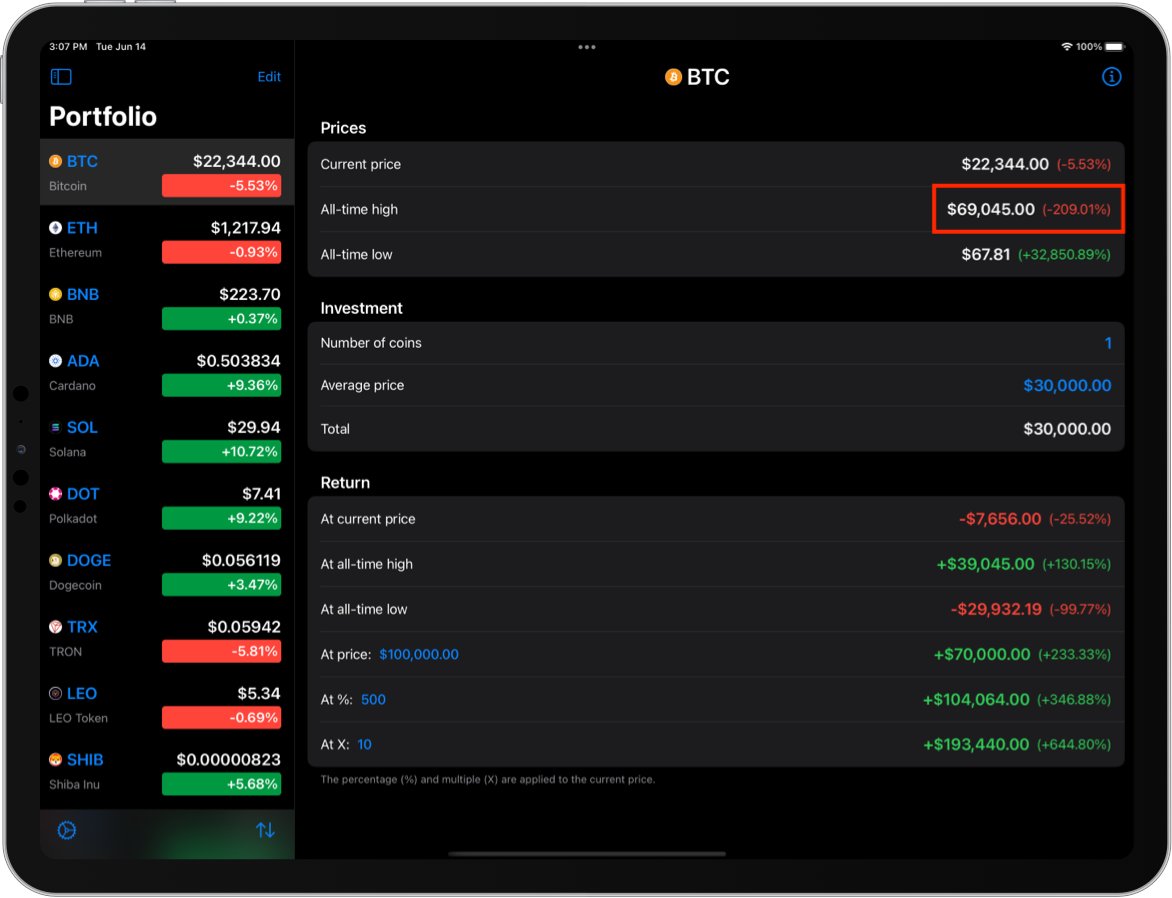Click the Prices section header
The width and height of the screenshot is (1172, 898).
pos(343,128)
